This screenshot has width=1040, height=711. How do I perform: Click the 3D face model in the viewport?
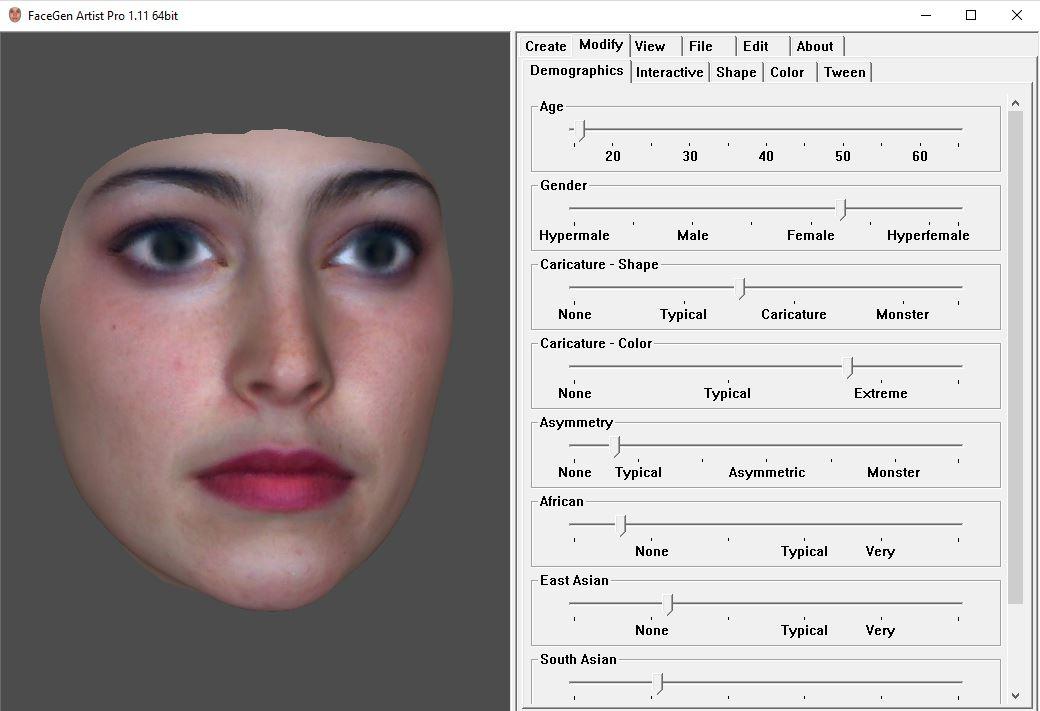tap(260, 370)
